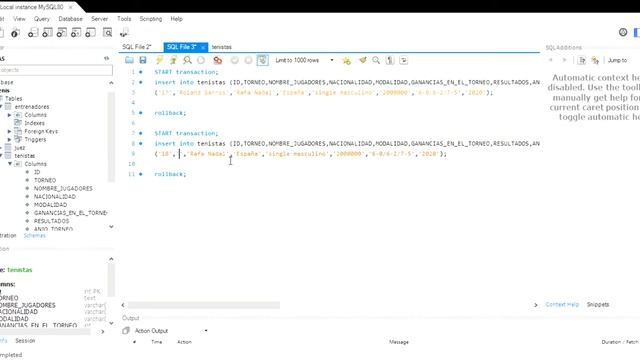Open the Context Help tab
This screenshot has height=360, width=640.
(x=562, y=304)
